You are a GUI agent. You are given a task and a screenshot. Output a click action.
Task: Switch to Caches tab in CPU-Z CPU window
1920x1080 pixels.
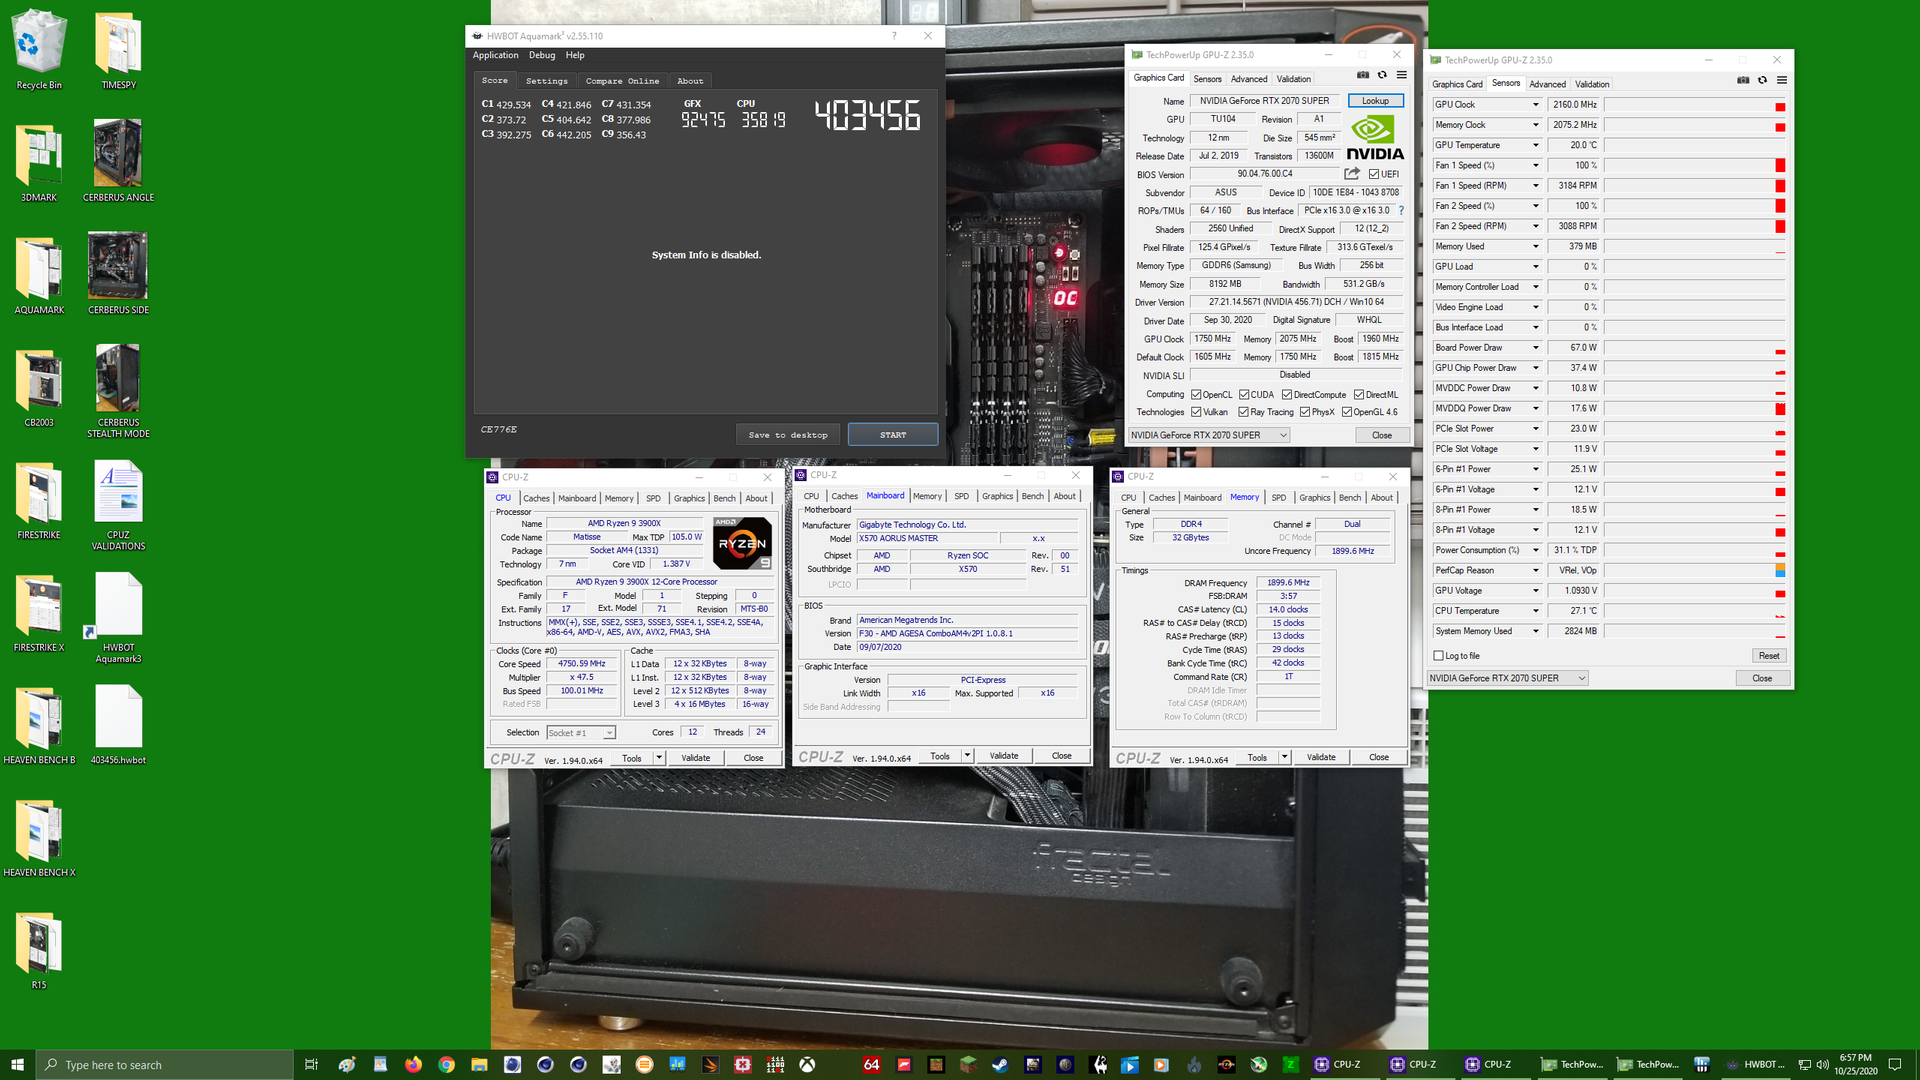pyautogui.click(x=537, y=498)
